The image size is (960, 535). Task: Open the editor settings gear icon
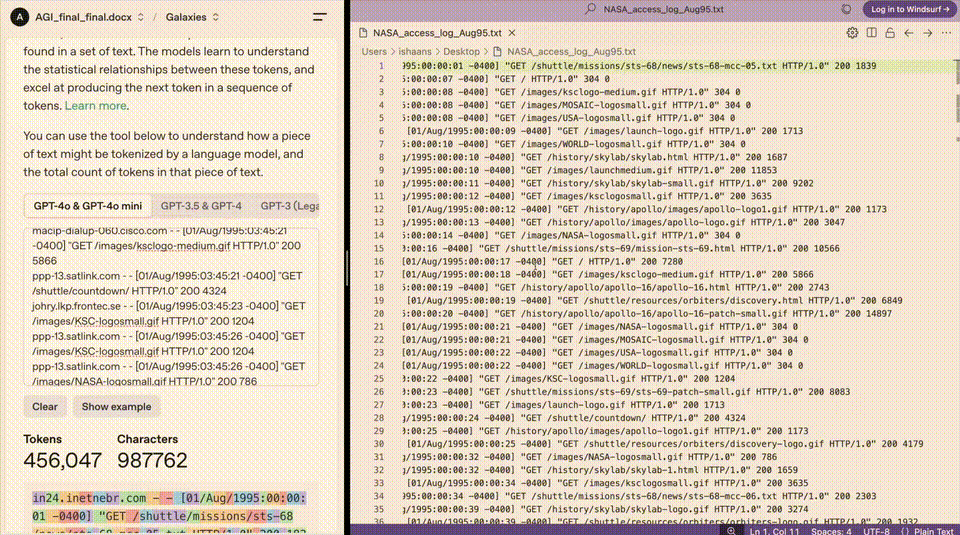pyautogui.click(x=852, y=33)
